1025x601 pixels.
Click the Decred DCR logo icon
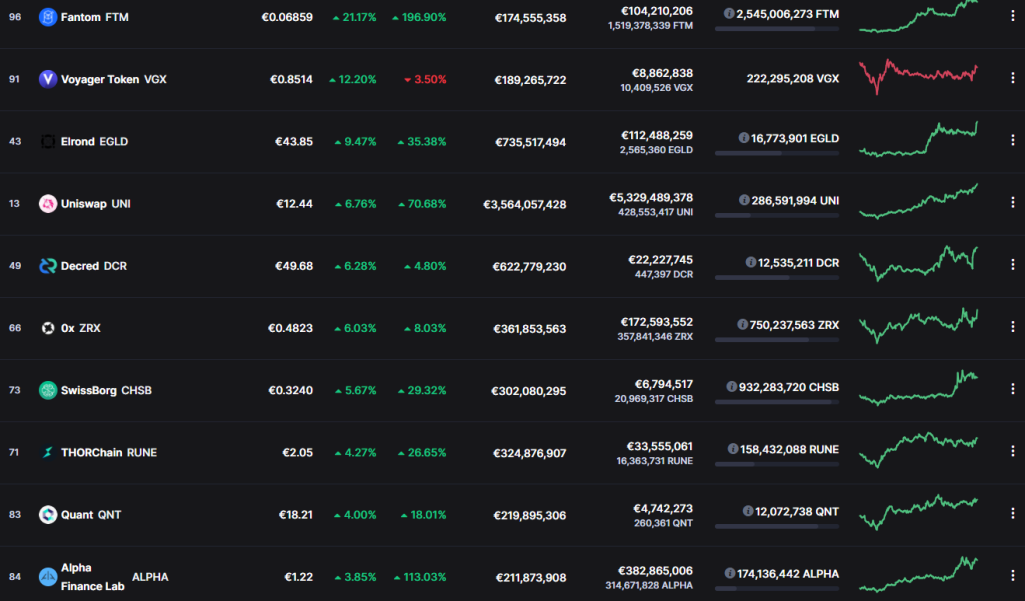point(48,266)
